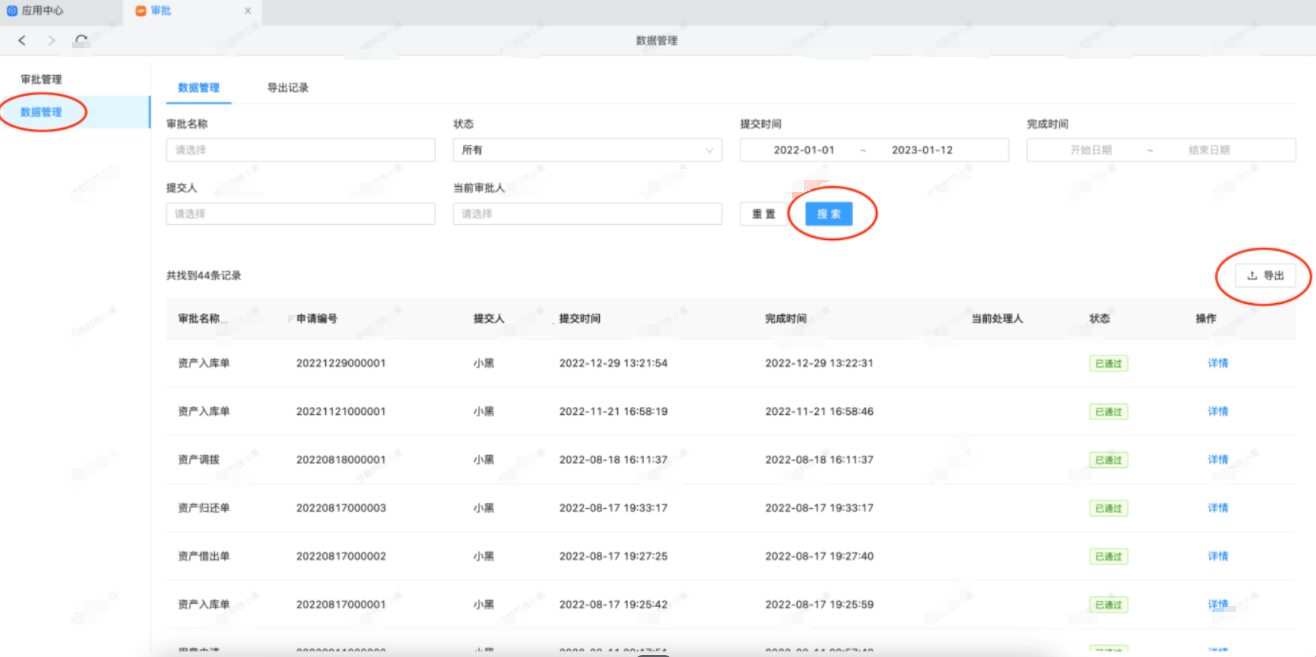1316x657 pixels.
Task: Open the 审批名称 dropdown
Action: click(x=300, y=150)
